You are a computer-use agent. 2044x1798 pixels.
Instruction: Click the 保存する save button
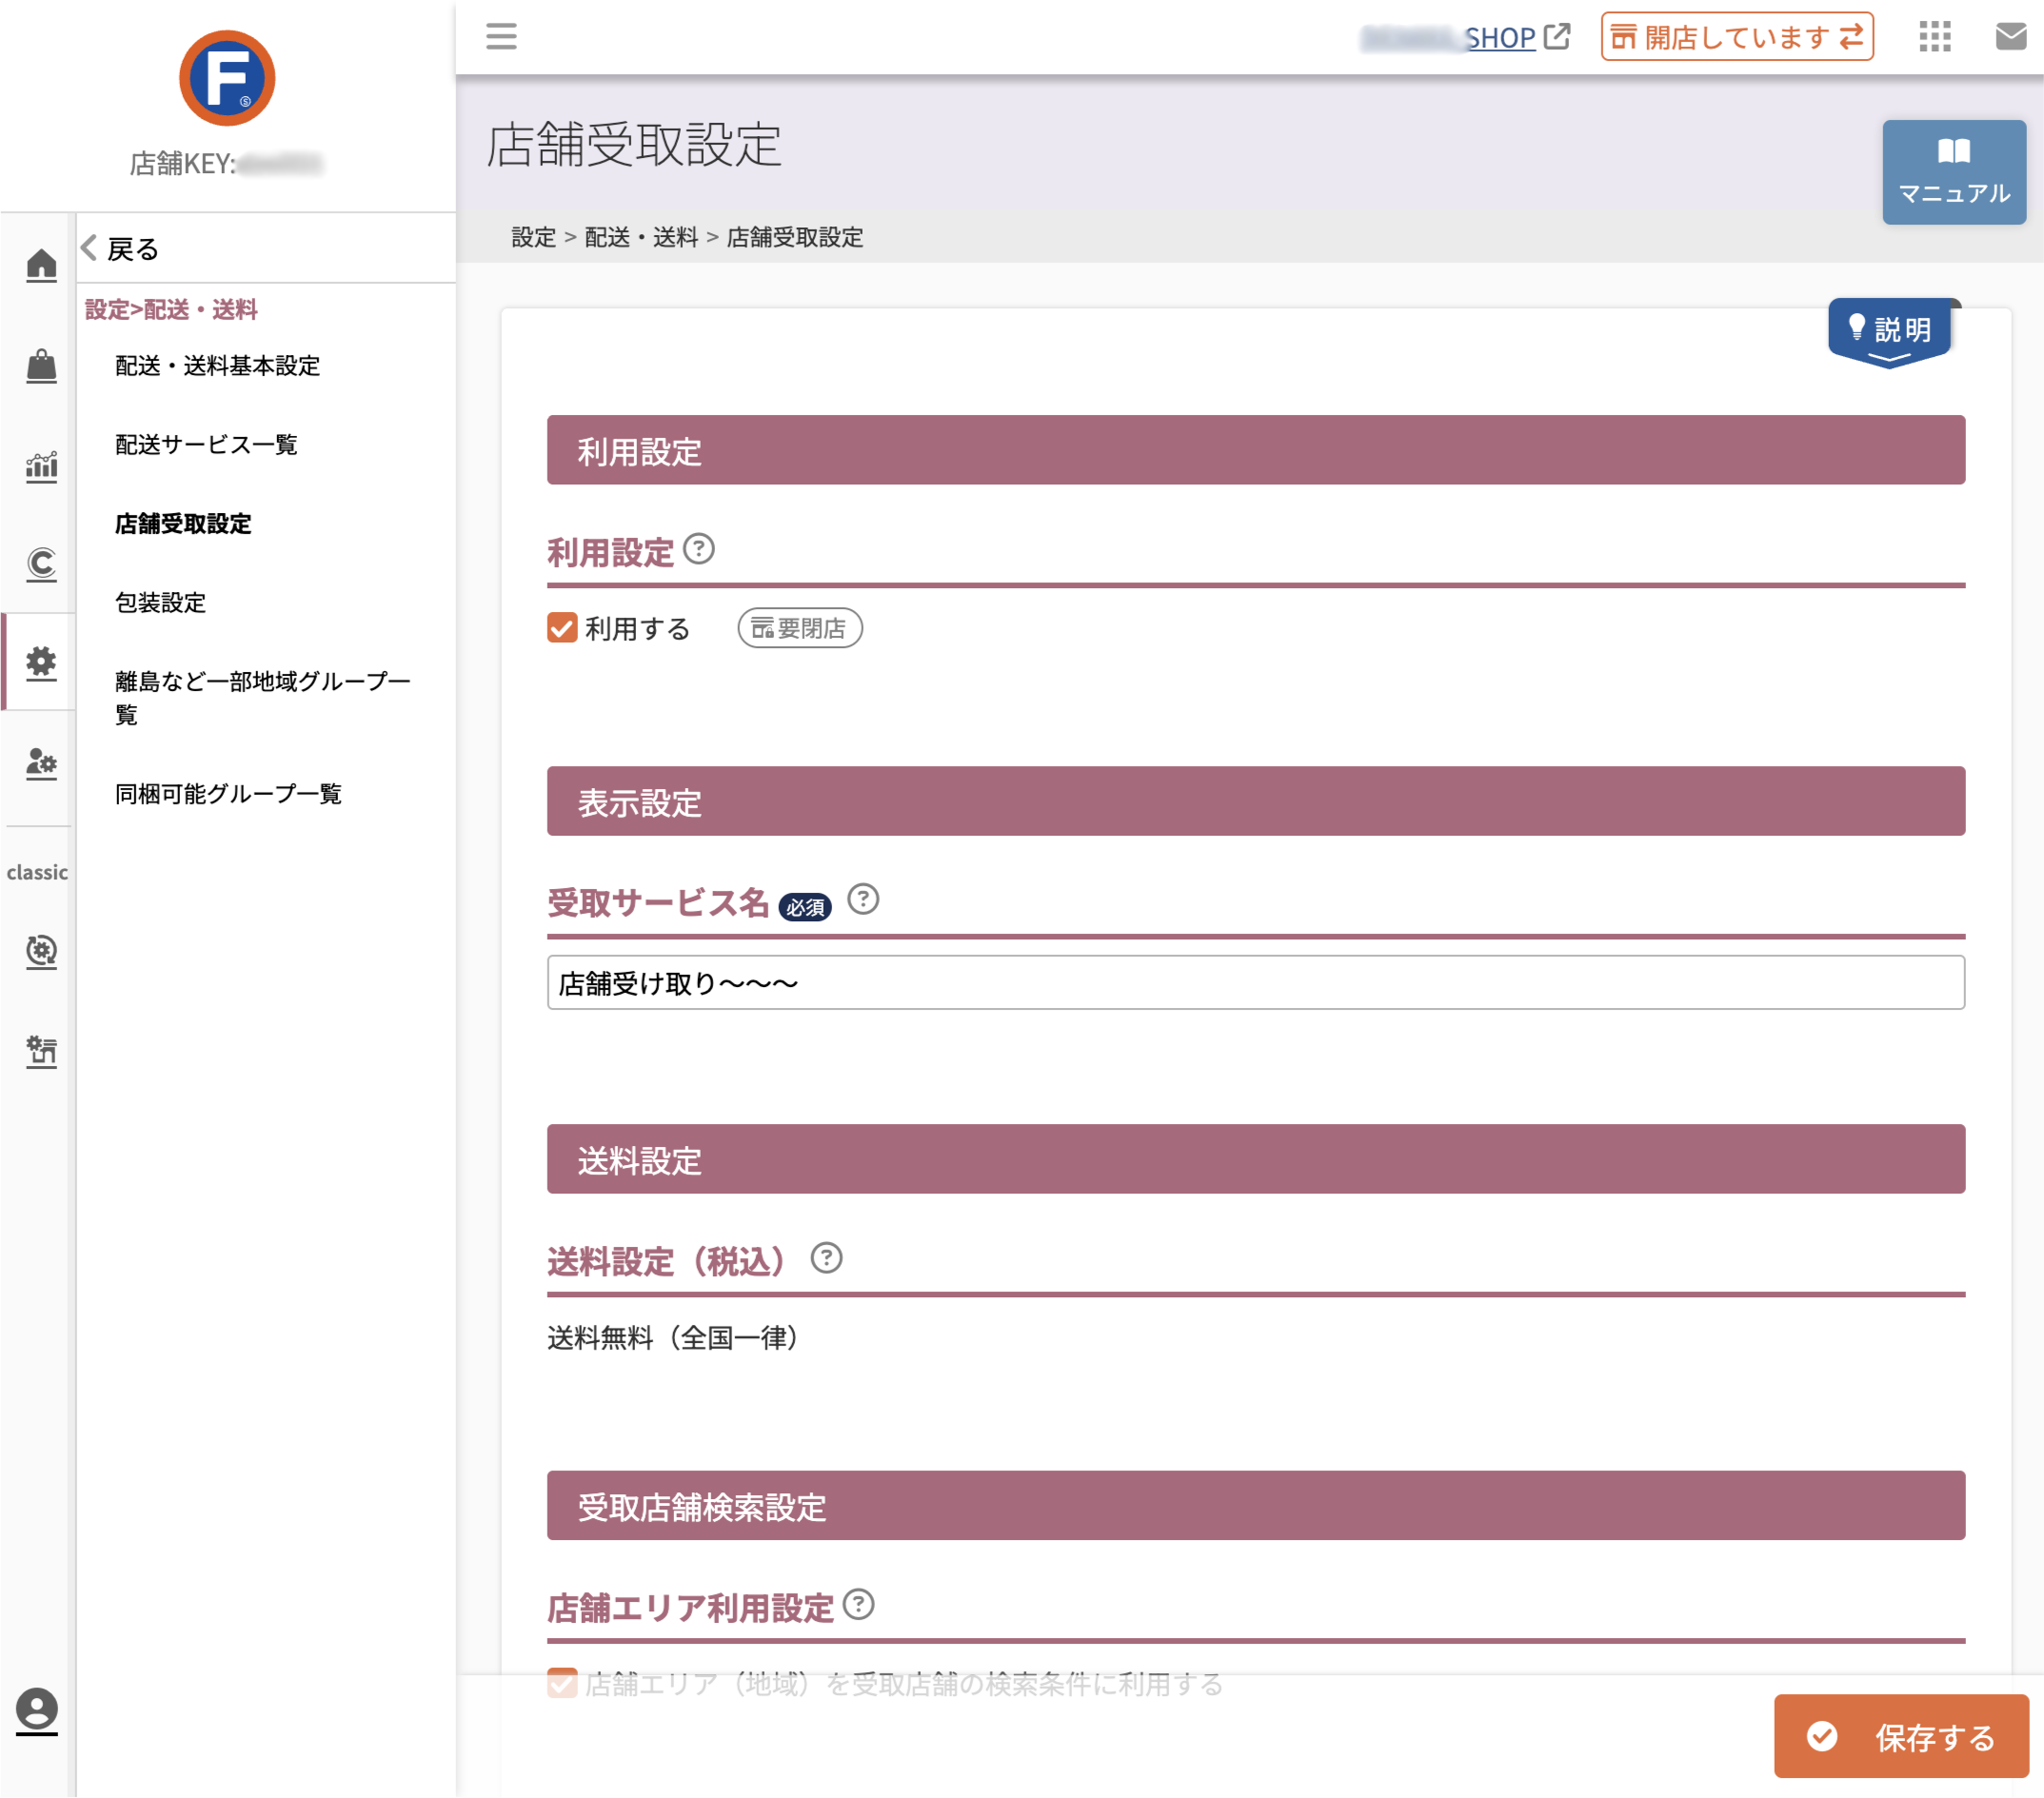(1901, 1736)
